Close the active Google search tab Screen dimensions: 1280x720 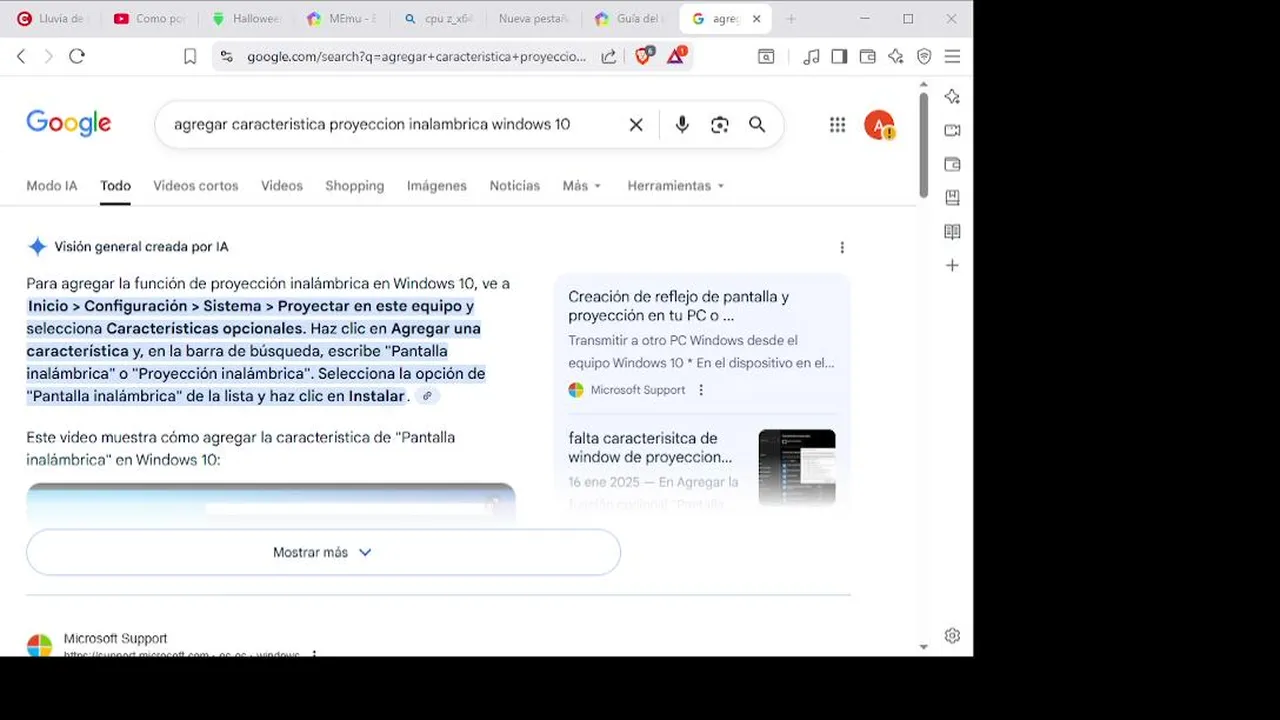[x=757, y=19]
